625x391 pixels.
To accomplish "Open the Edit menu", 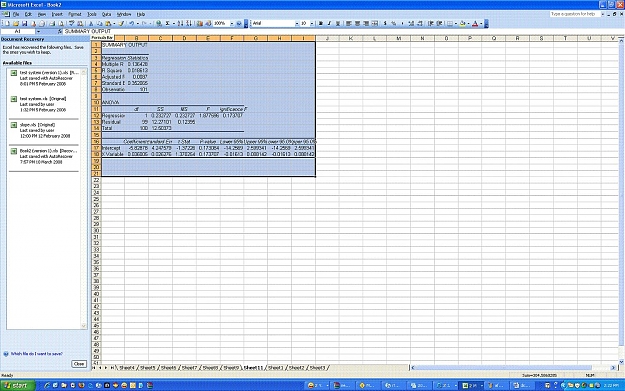I will (x=28, y=14).
